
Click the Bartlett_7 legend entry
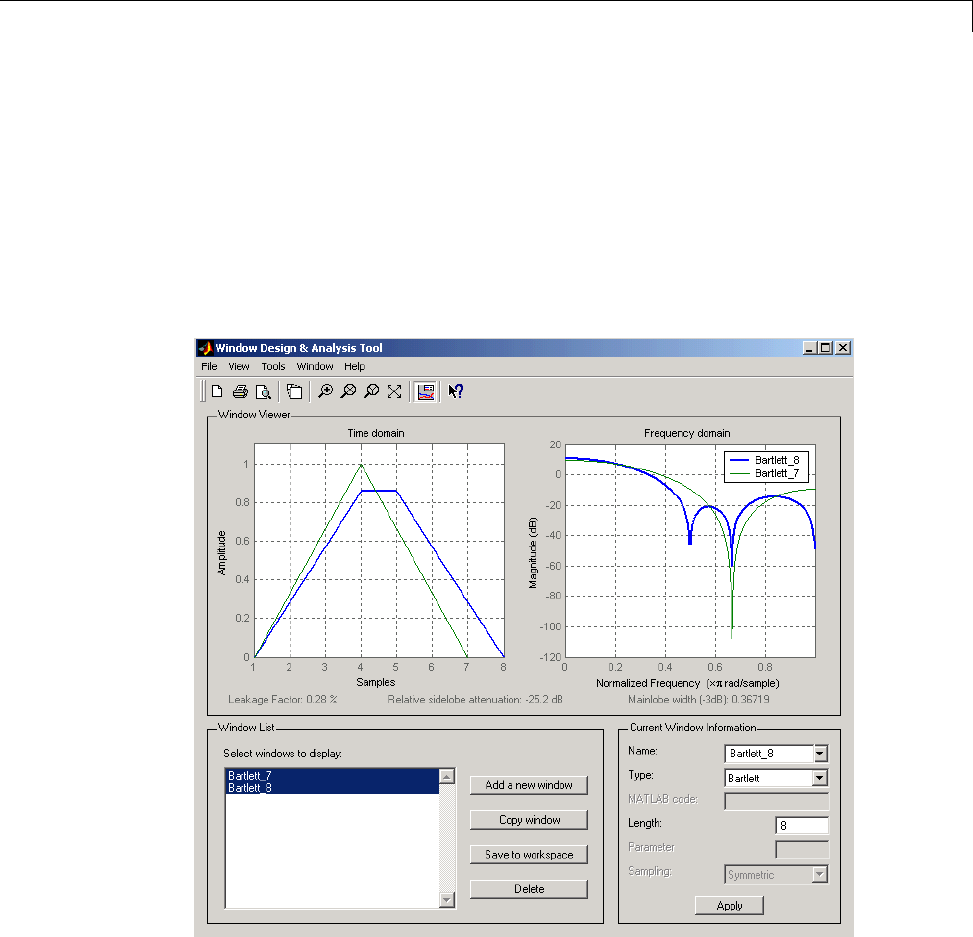[x=765, y=473]
